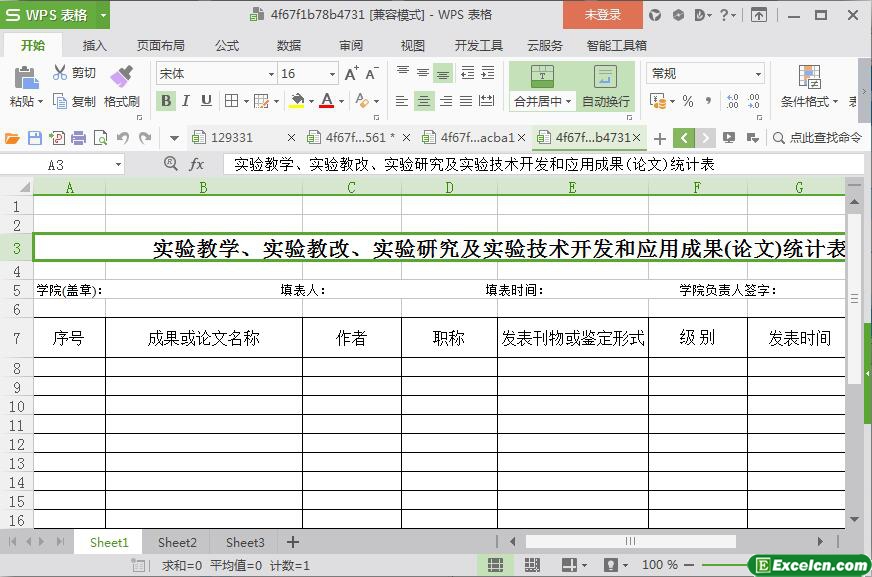
Task: Expand the font size dropdown showing 16
Action: (332, 74)
